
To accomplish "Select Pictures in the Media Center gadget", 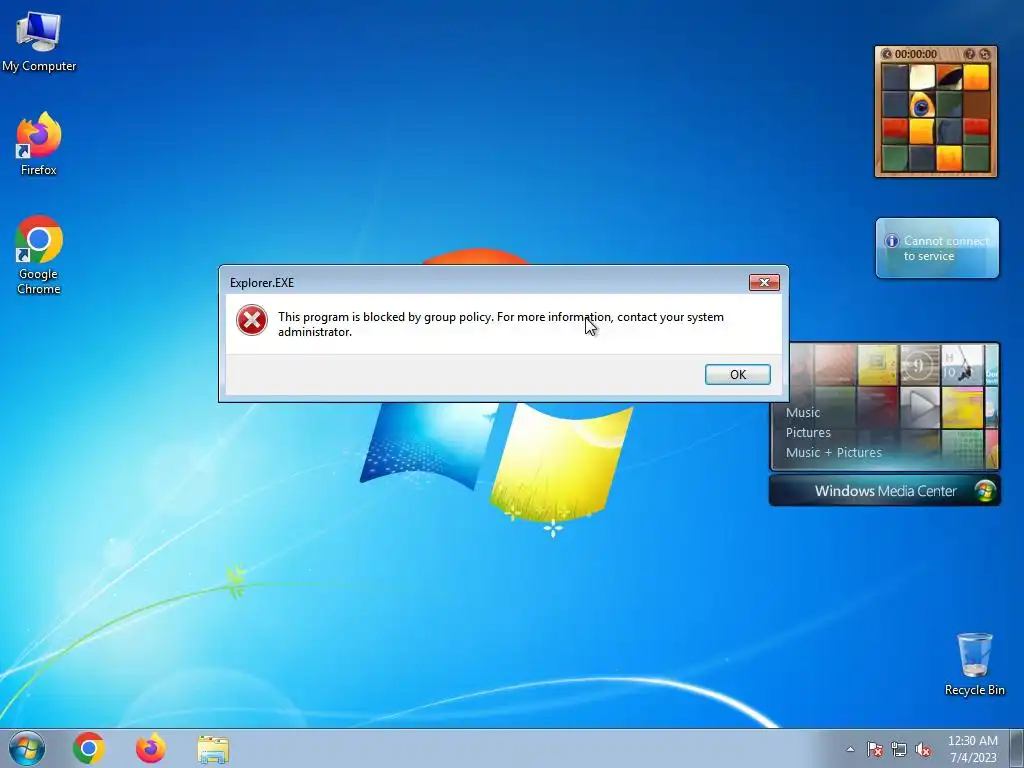I will [808, 432].
